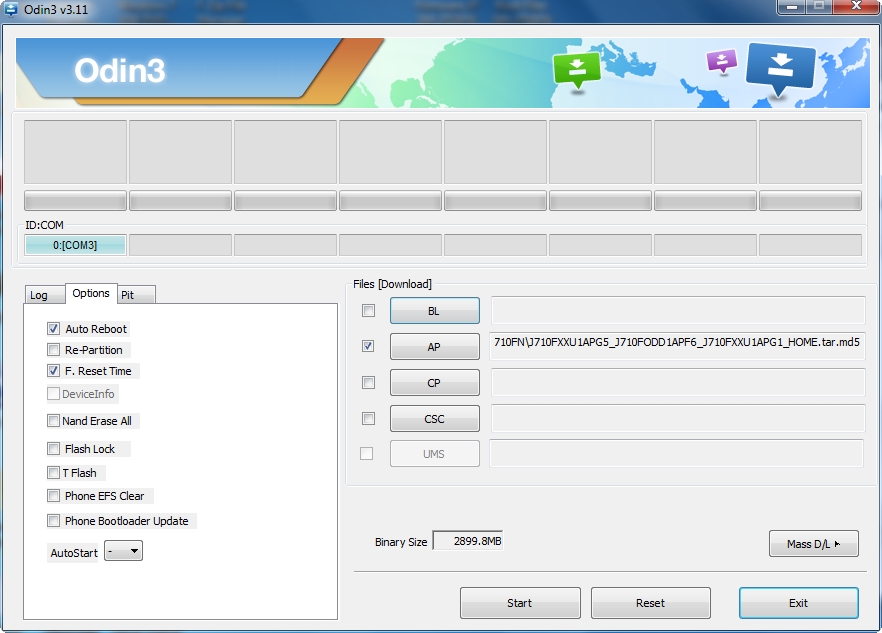
Task: Click the empty CSC file path field
Action: point(677,419)
